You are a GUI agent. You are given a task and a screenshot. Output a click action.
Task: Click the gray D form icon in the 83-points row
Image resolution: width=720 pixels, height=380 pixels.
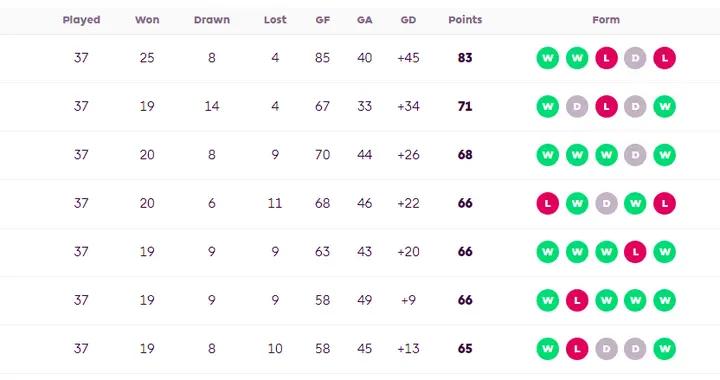635,58
